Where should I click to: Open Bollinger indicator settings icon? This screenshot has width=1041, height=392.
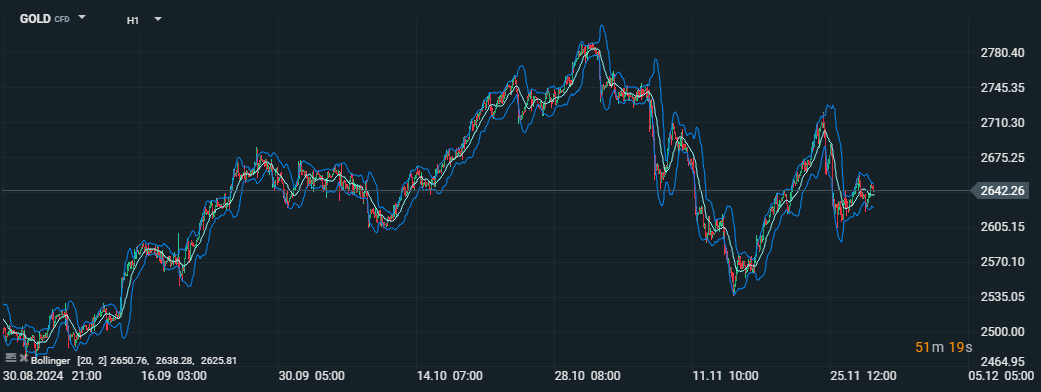(10, 357)
